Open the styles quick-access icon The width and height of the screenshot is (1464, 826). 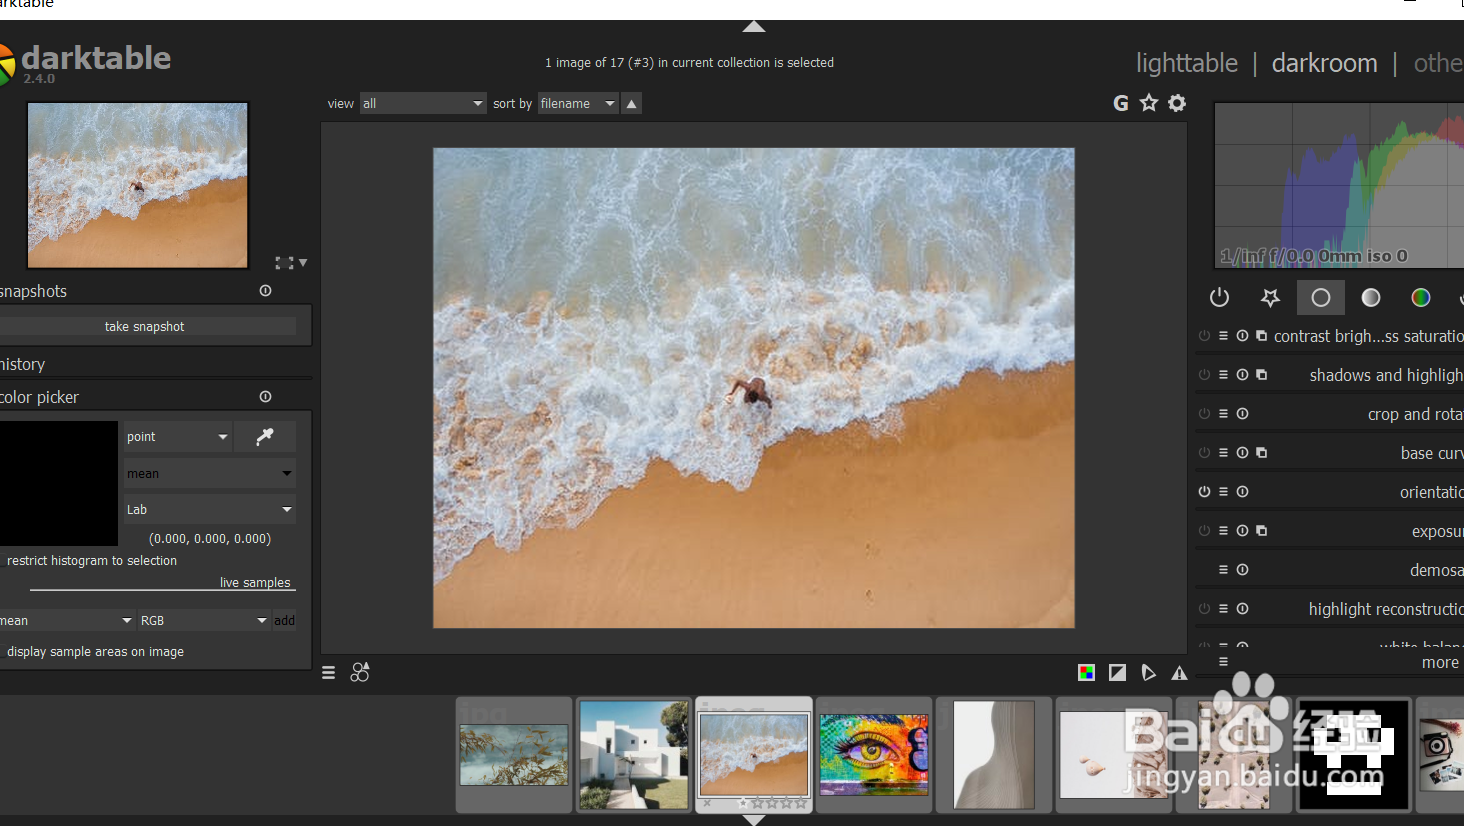click(360, 673)
